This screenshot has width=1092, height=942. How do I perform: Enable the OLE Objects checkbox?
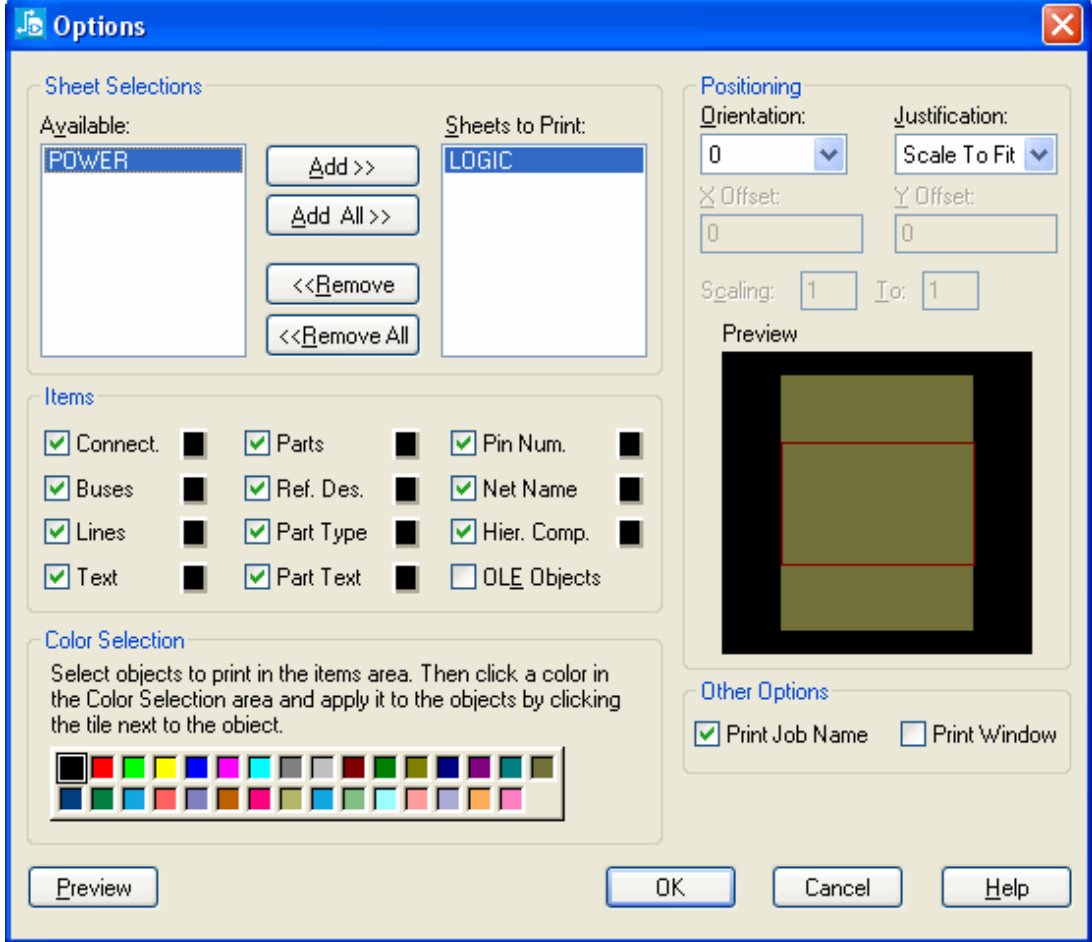click(x=463, y=578)
